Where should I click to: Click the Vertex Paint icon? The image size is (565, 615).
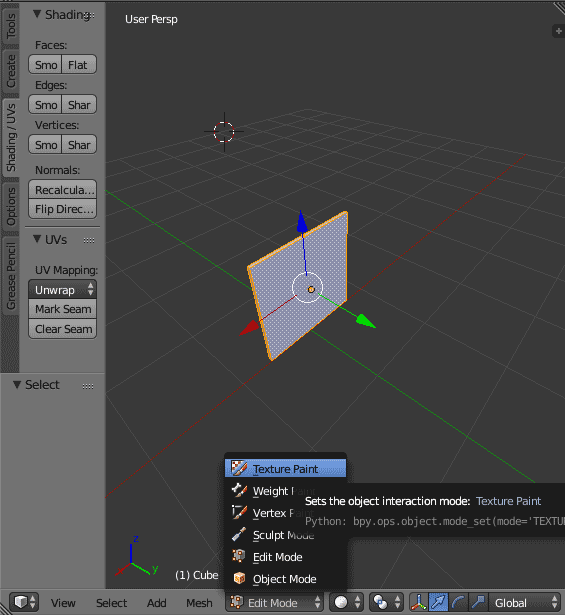[x=239, y=512]
